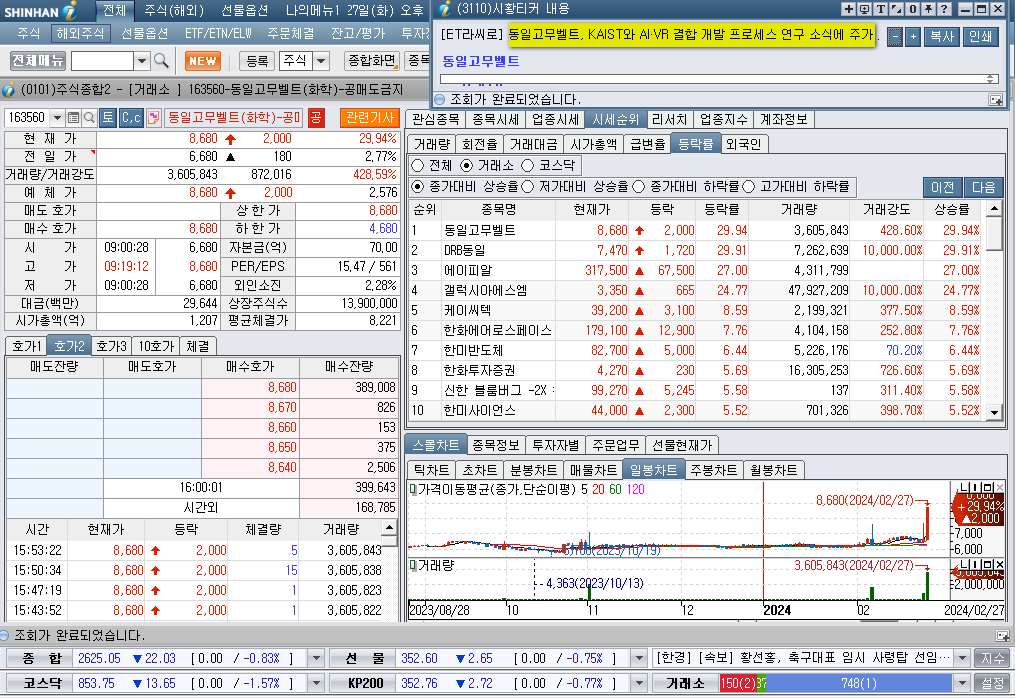Click the ranking table vertical scrollbar thumb
Viewport: 1015px width, 698px height.
coord(994,233)
